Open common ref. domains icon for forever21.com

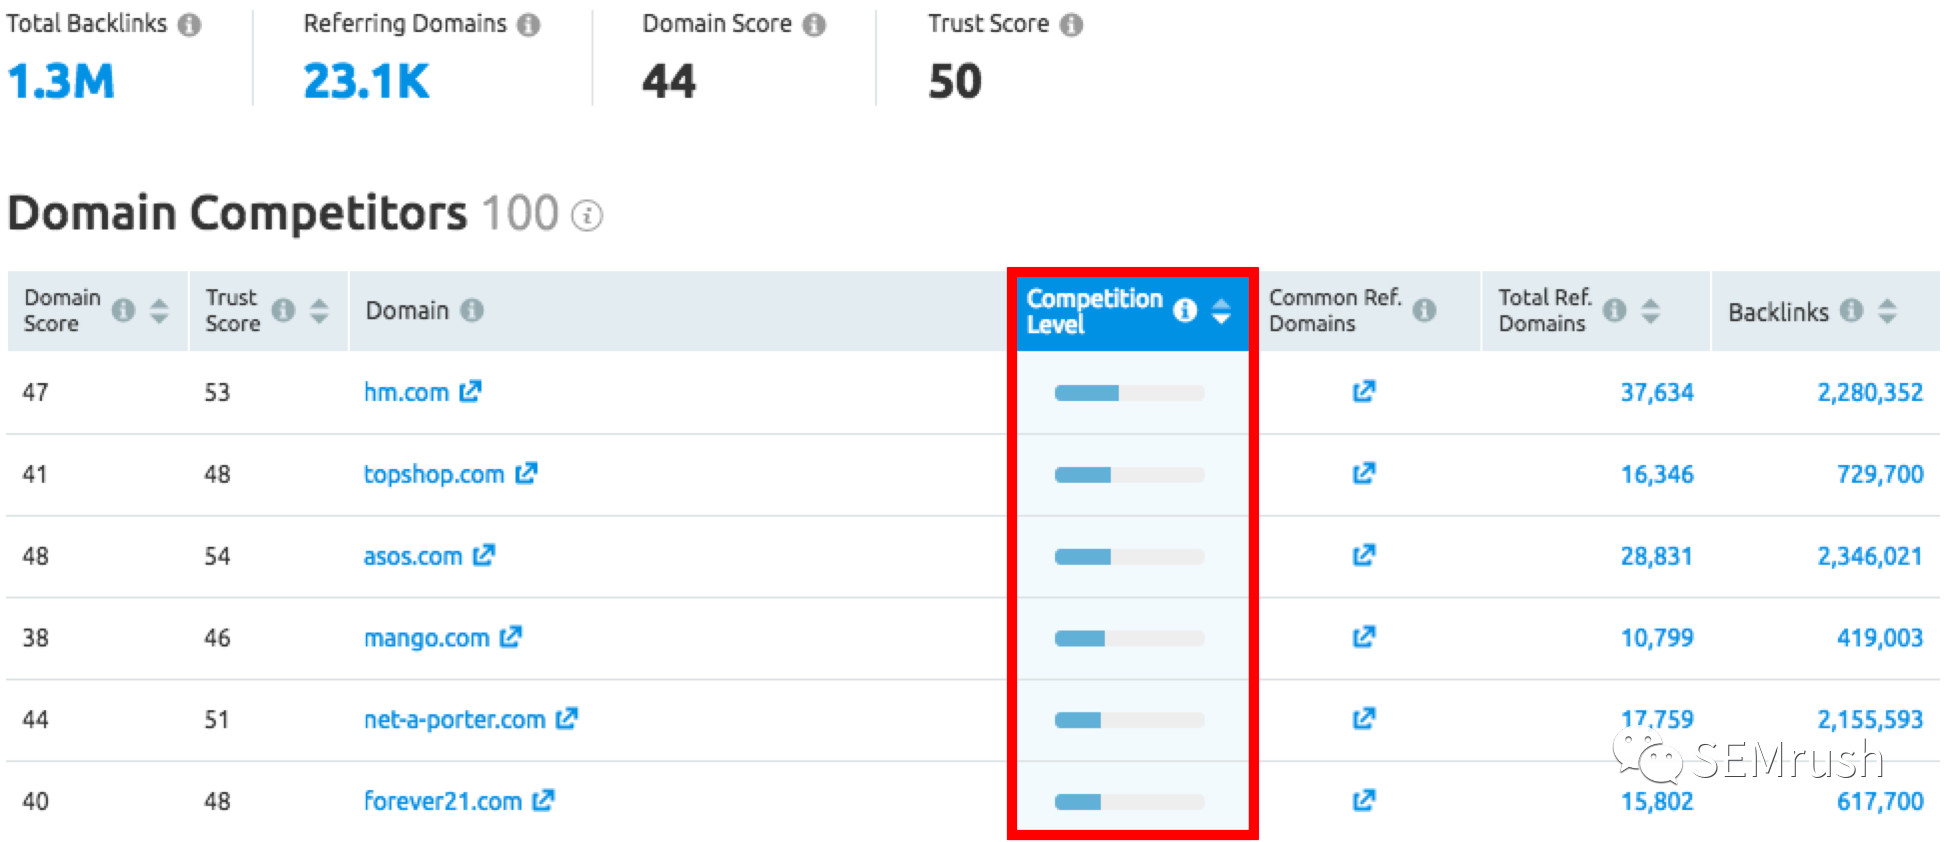[x=1364, y=800]
